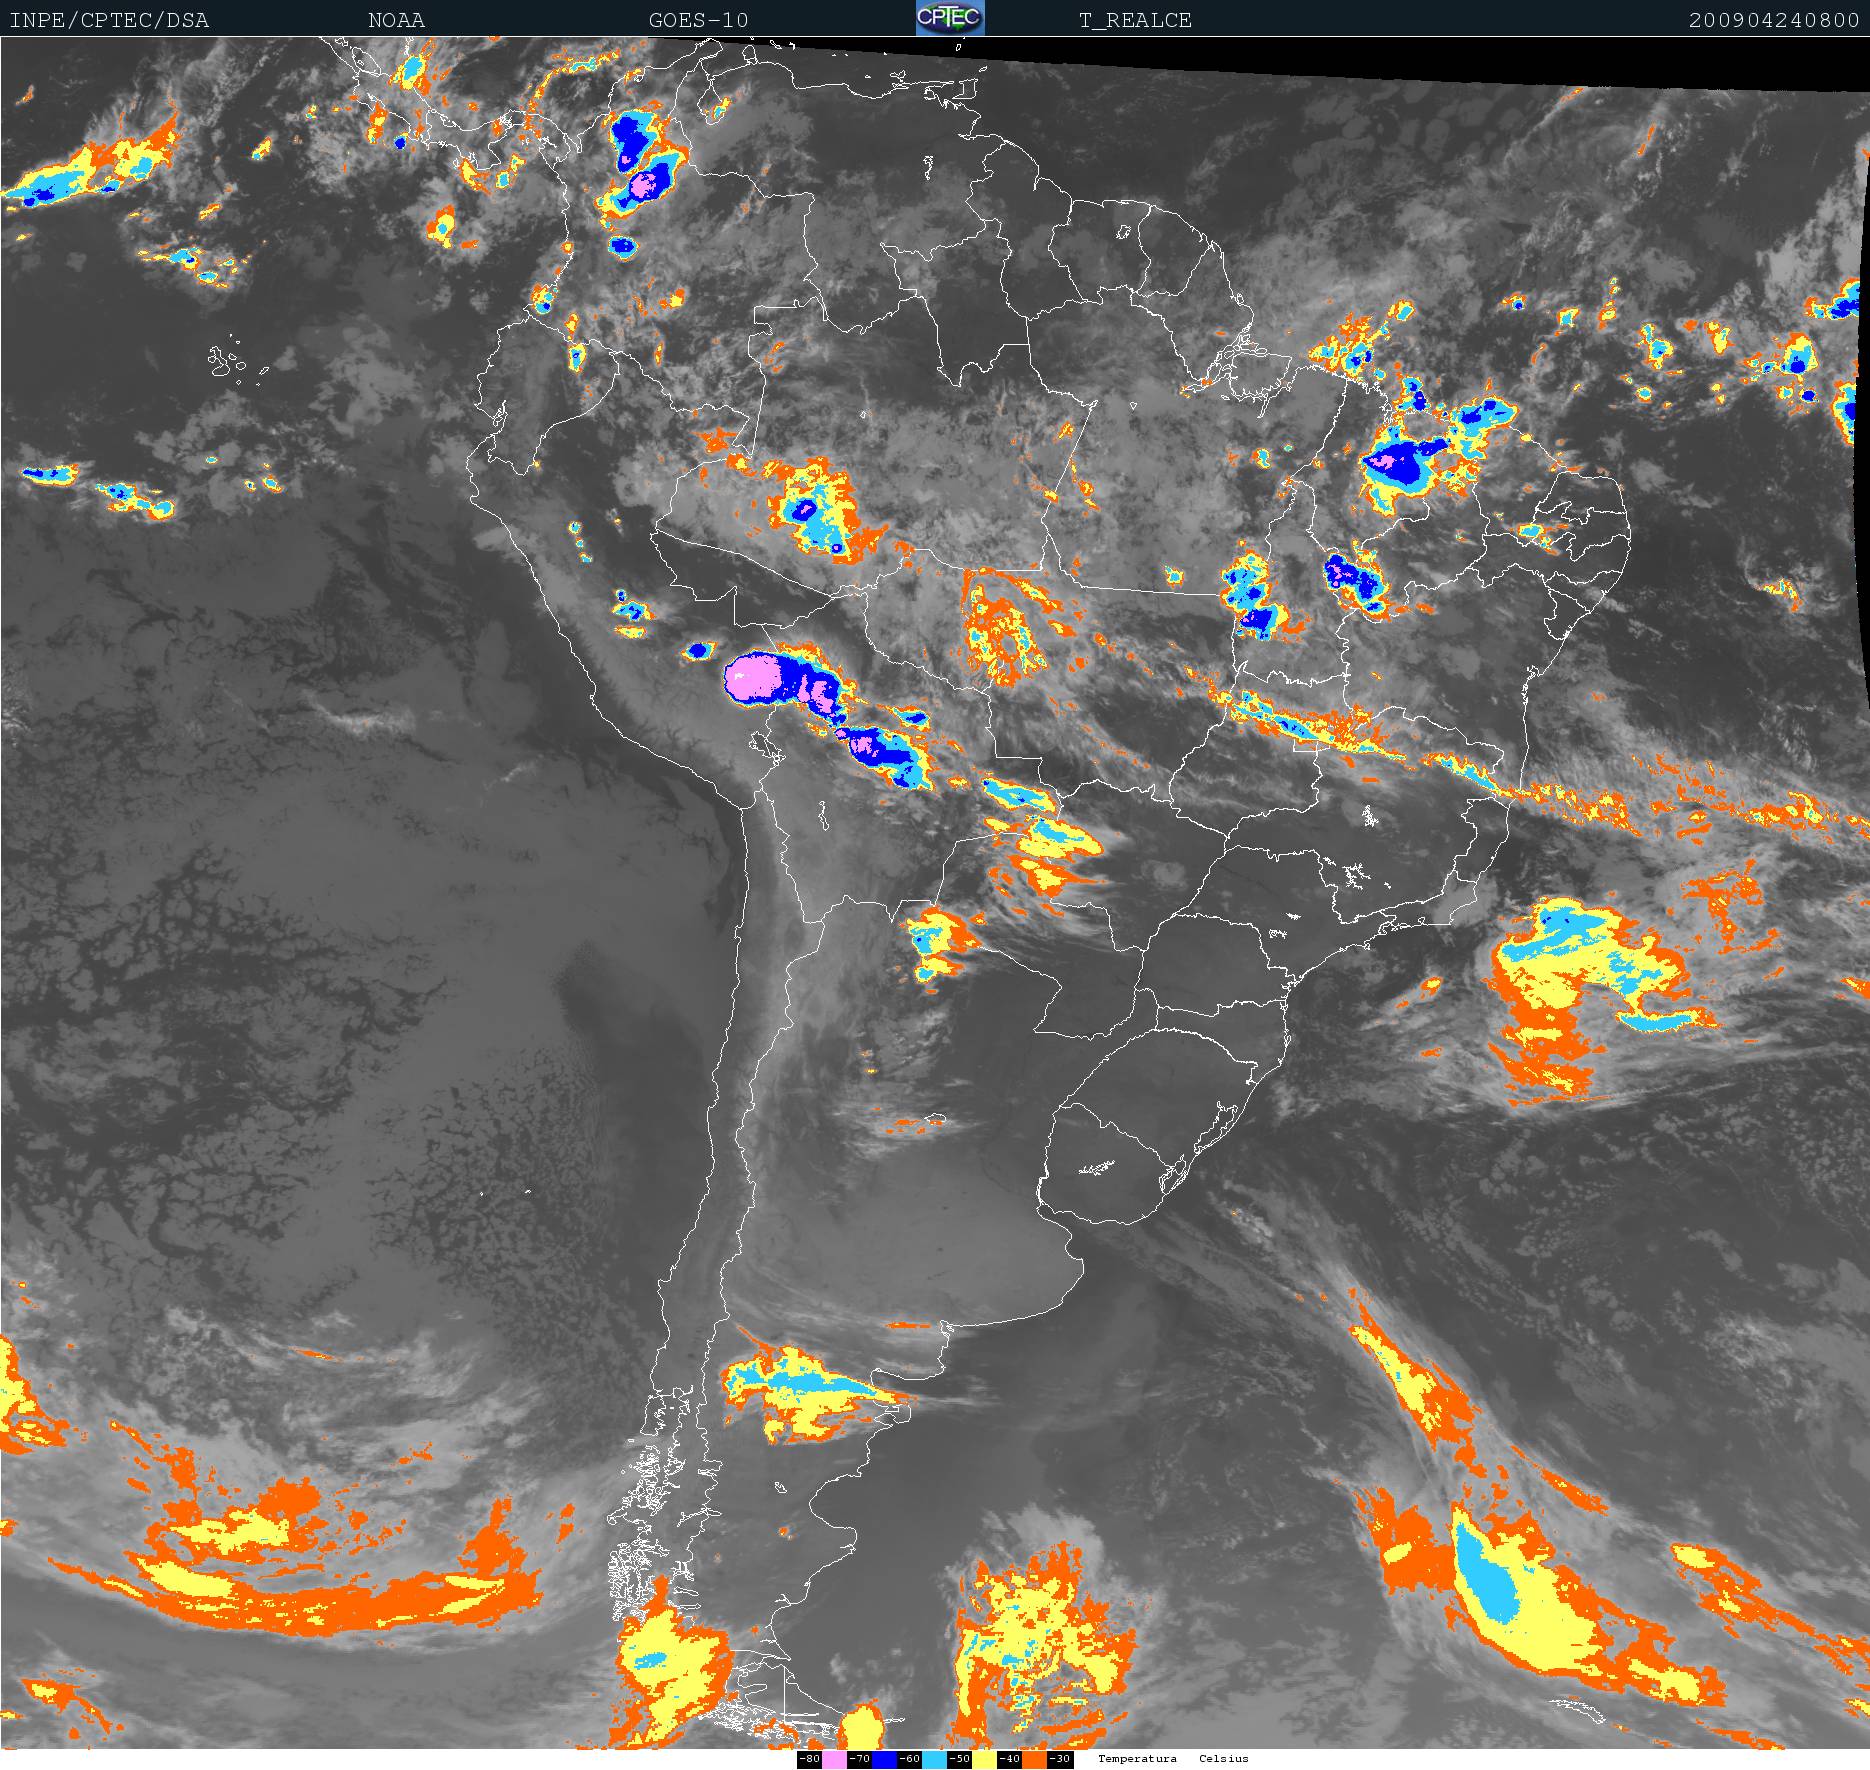
Task: Click the T_REALCE product label
Action: tap(1135, 20)
